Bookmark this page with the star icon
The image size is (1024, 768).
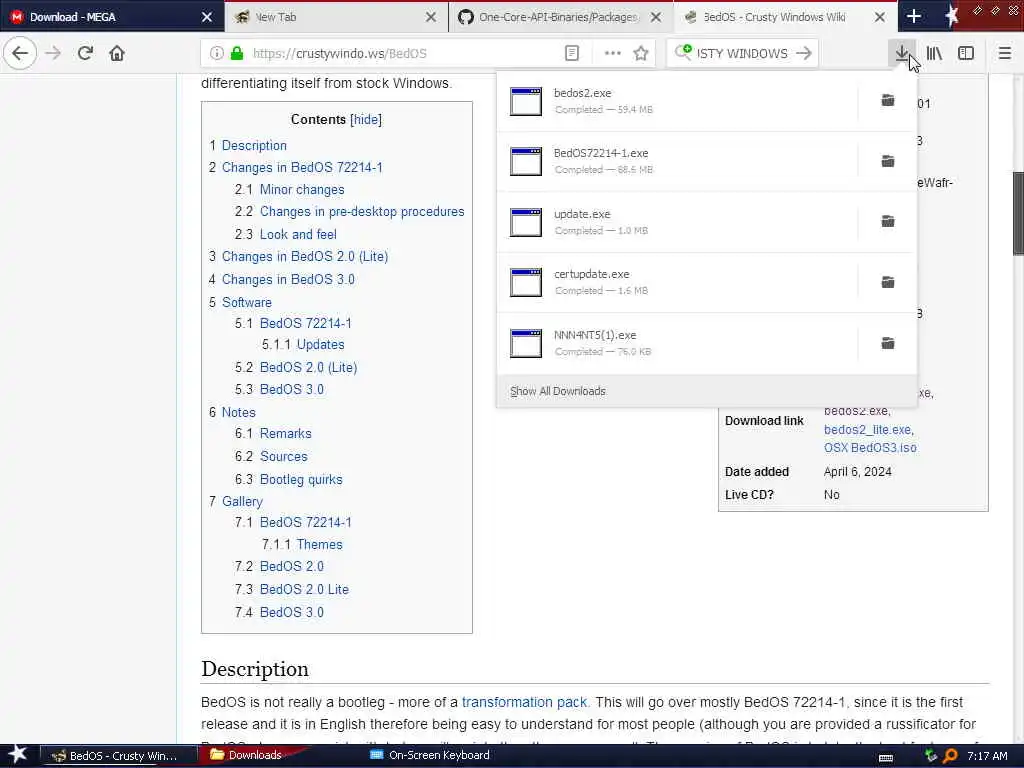(641, 54)
